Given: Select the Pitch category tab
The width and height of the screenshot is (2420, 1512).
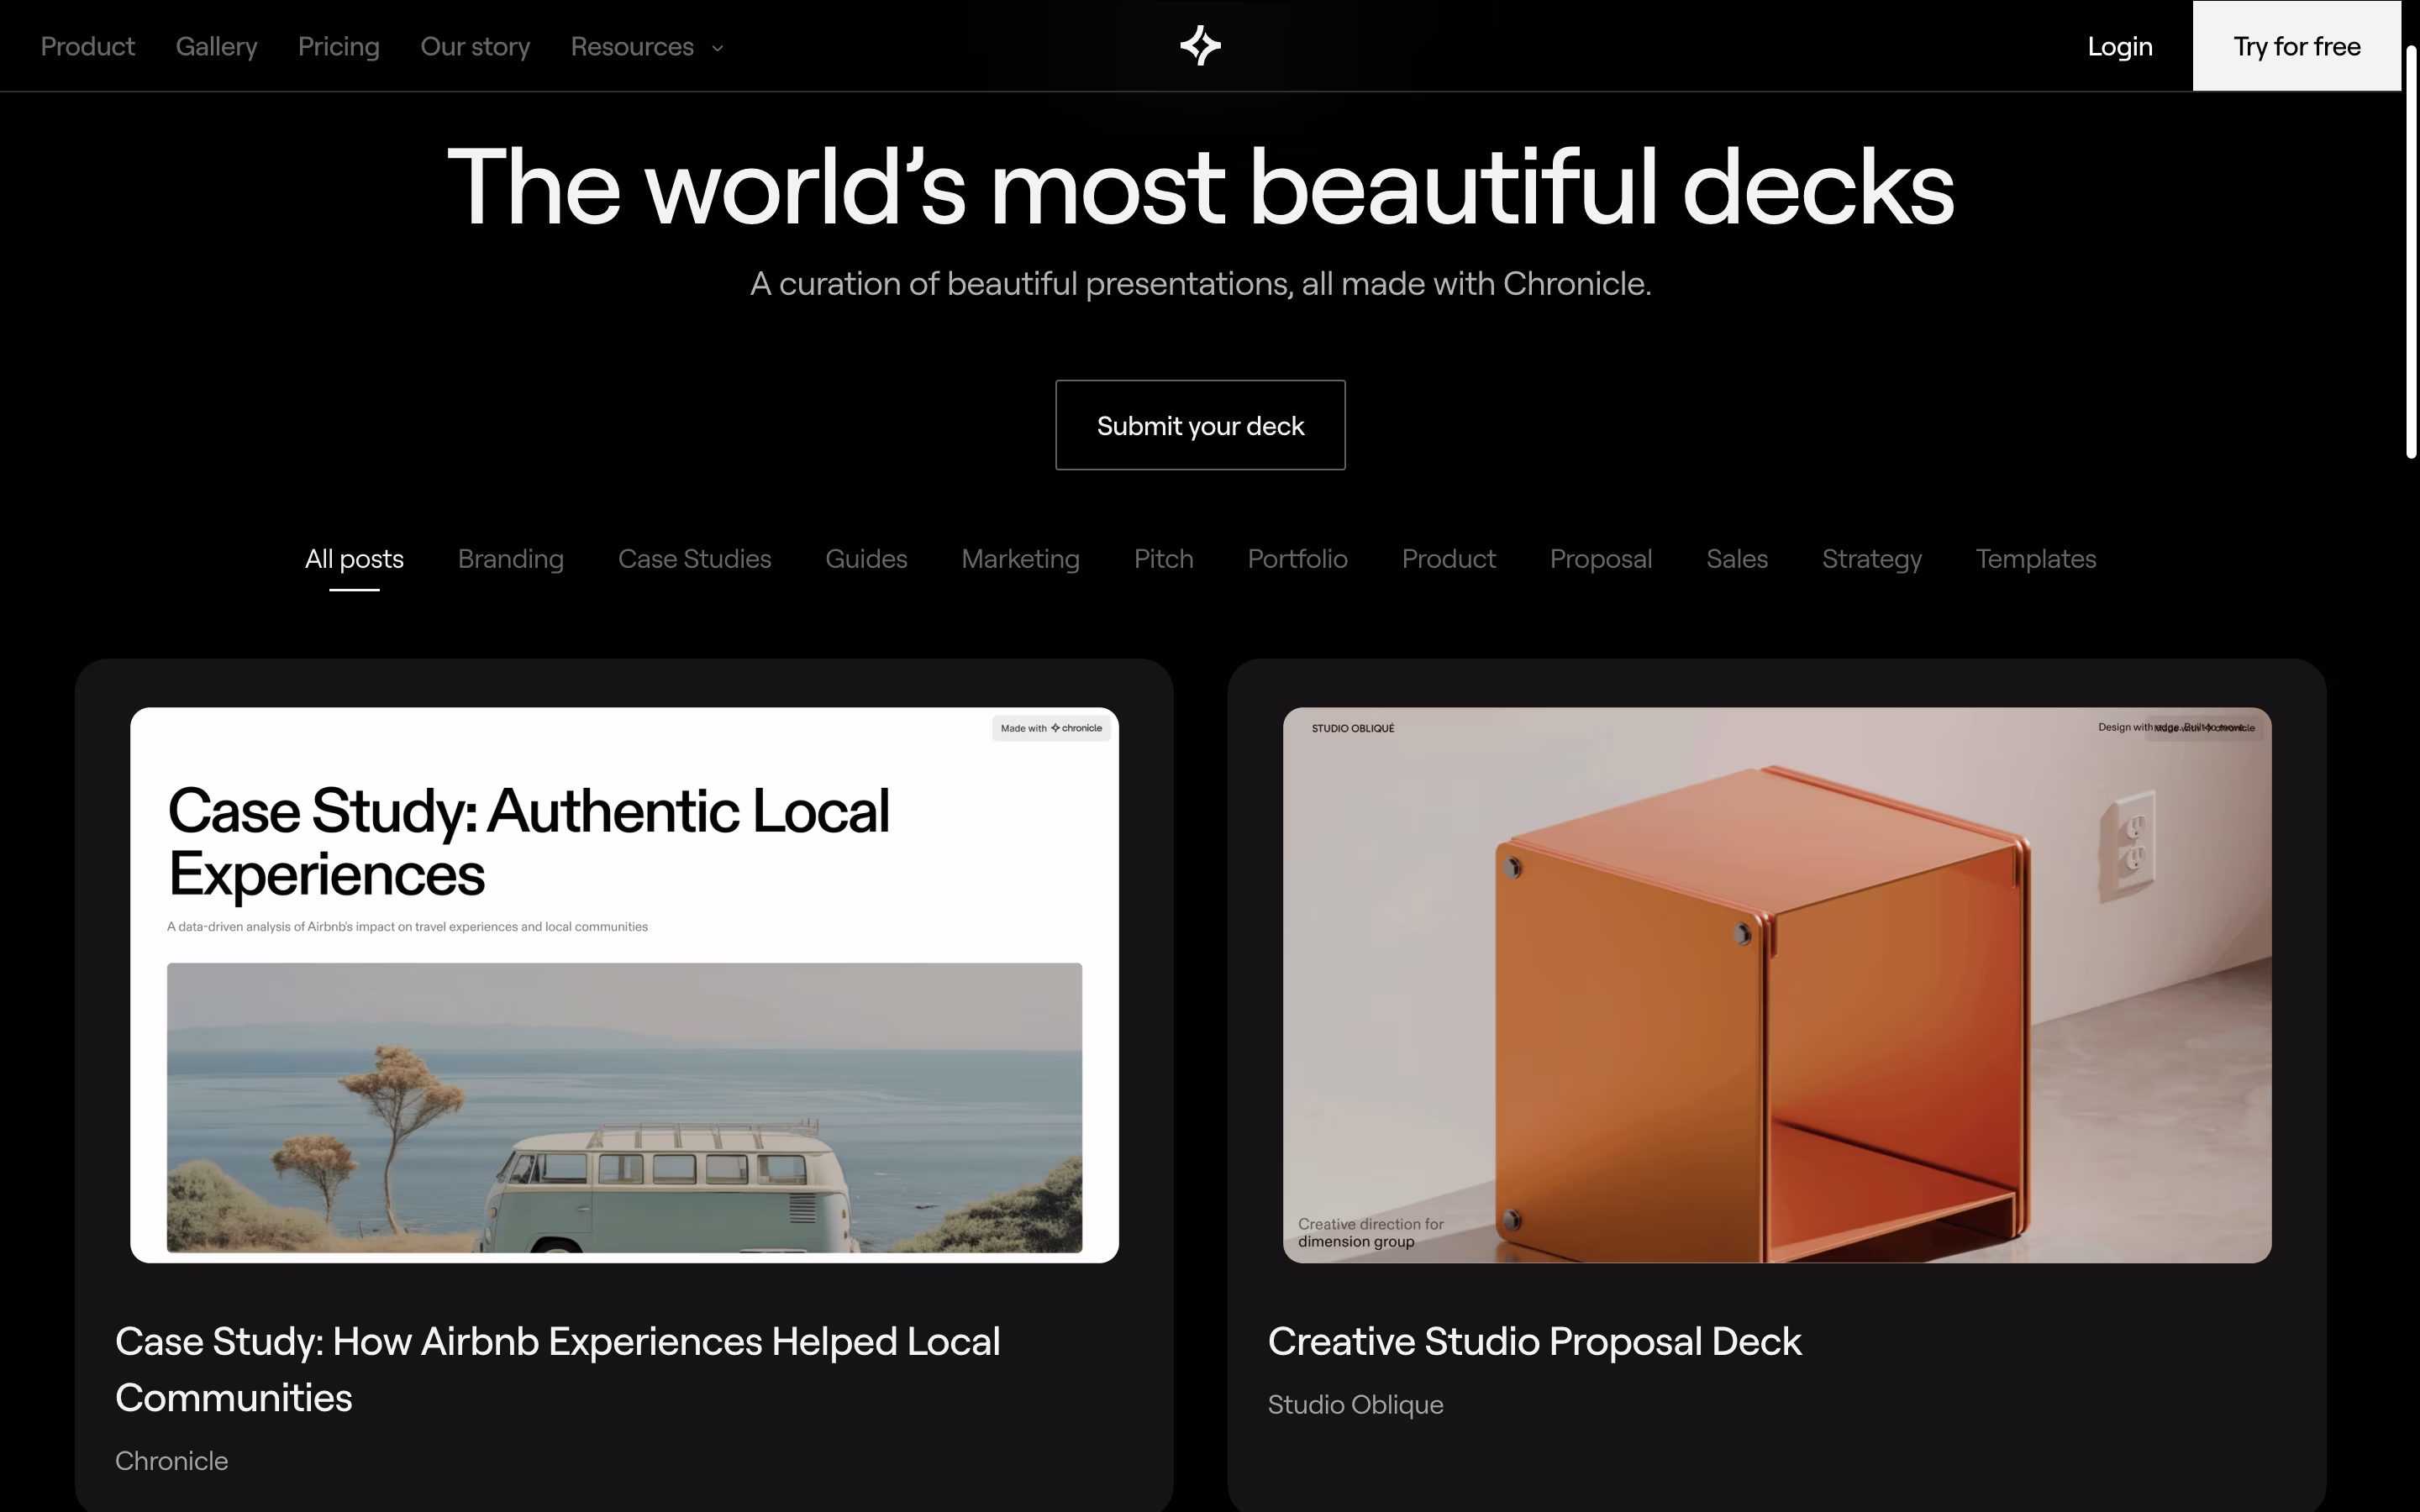Looking at the screenshot, I should (x=1164, y=559).
